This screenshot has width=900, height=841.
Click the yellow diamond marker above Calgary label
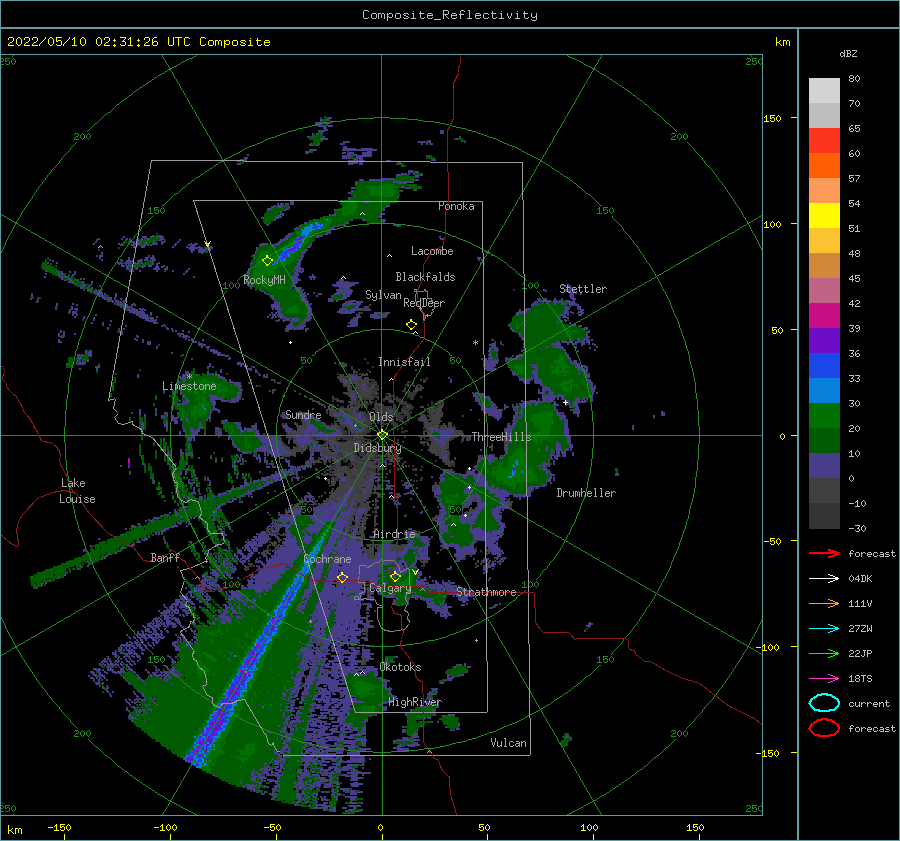[x=395, y=576]
